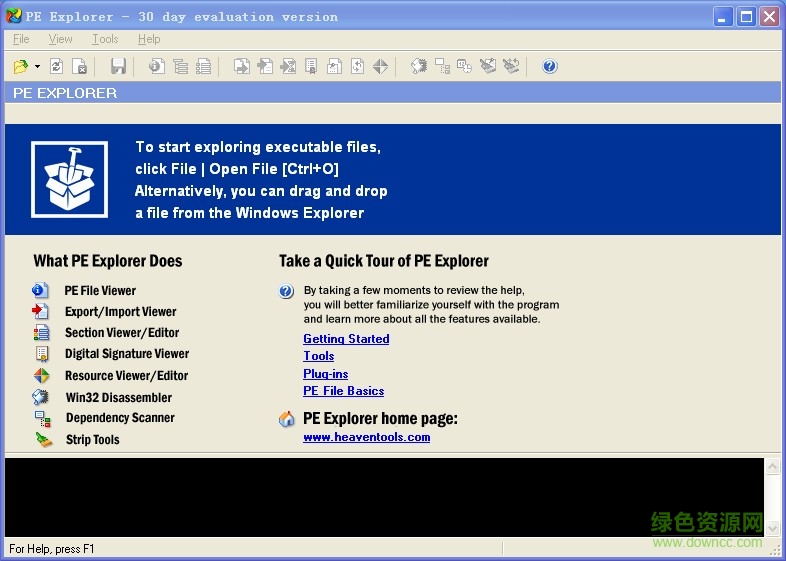The image size is (786, 561).
Task: Open the Plug-ins help link
Action: click(325, 374)
